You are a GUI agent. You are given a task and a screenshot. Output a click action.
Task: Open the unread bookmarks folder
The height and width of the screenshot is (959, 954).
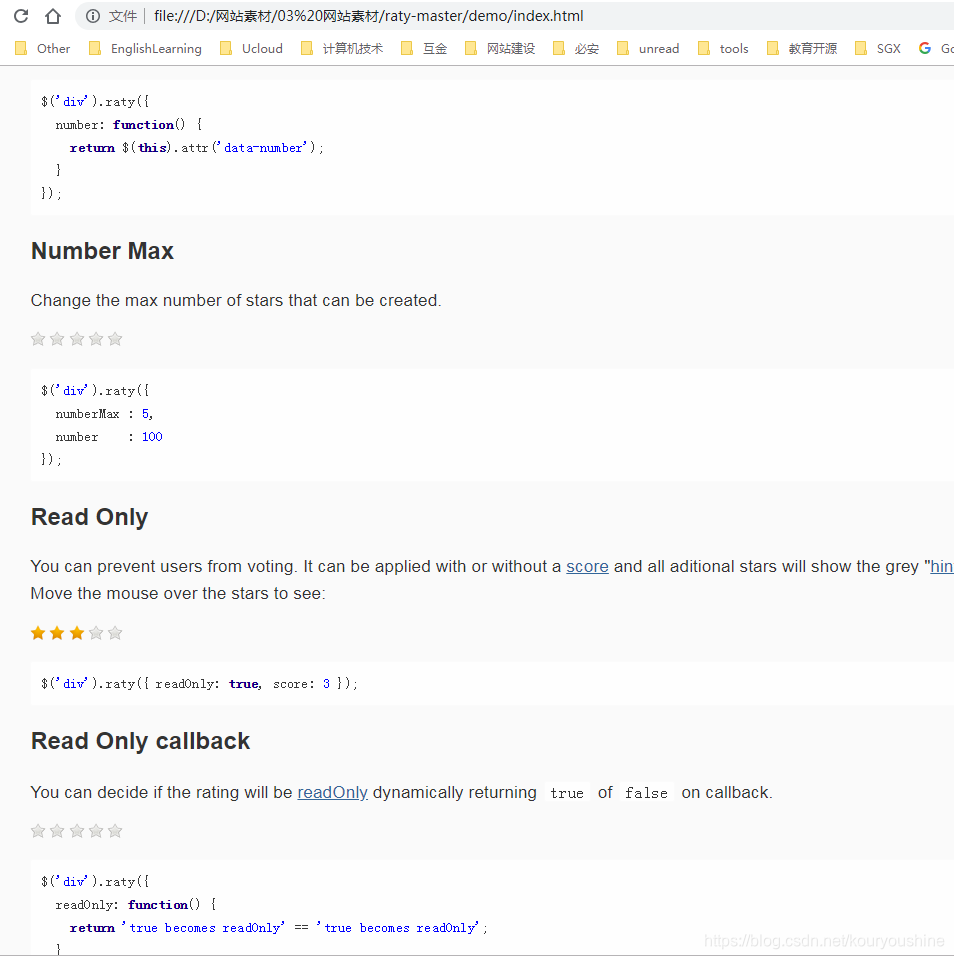(648, 48)
